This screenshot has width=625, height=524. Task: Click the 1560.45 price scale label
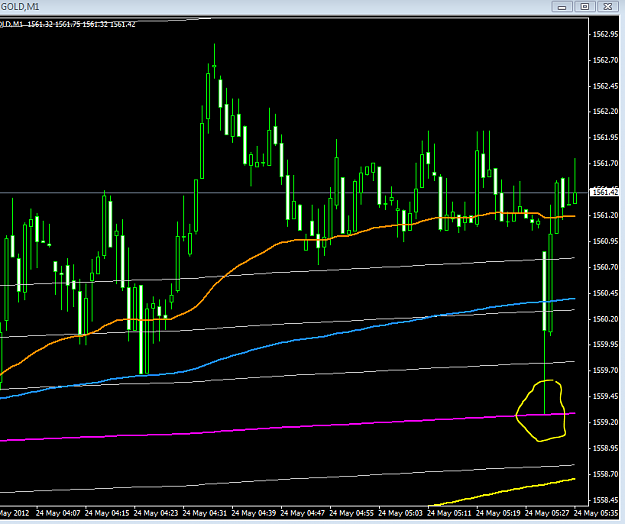tap(605, 293)
